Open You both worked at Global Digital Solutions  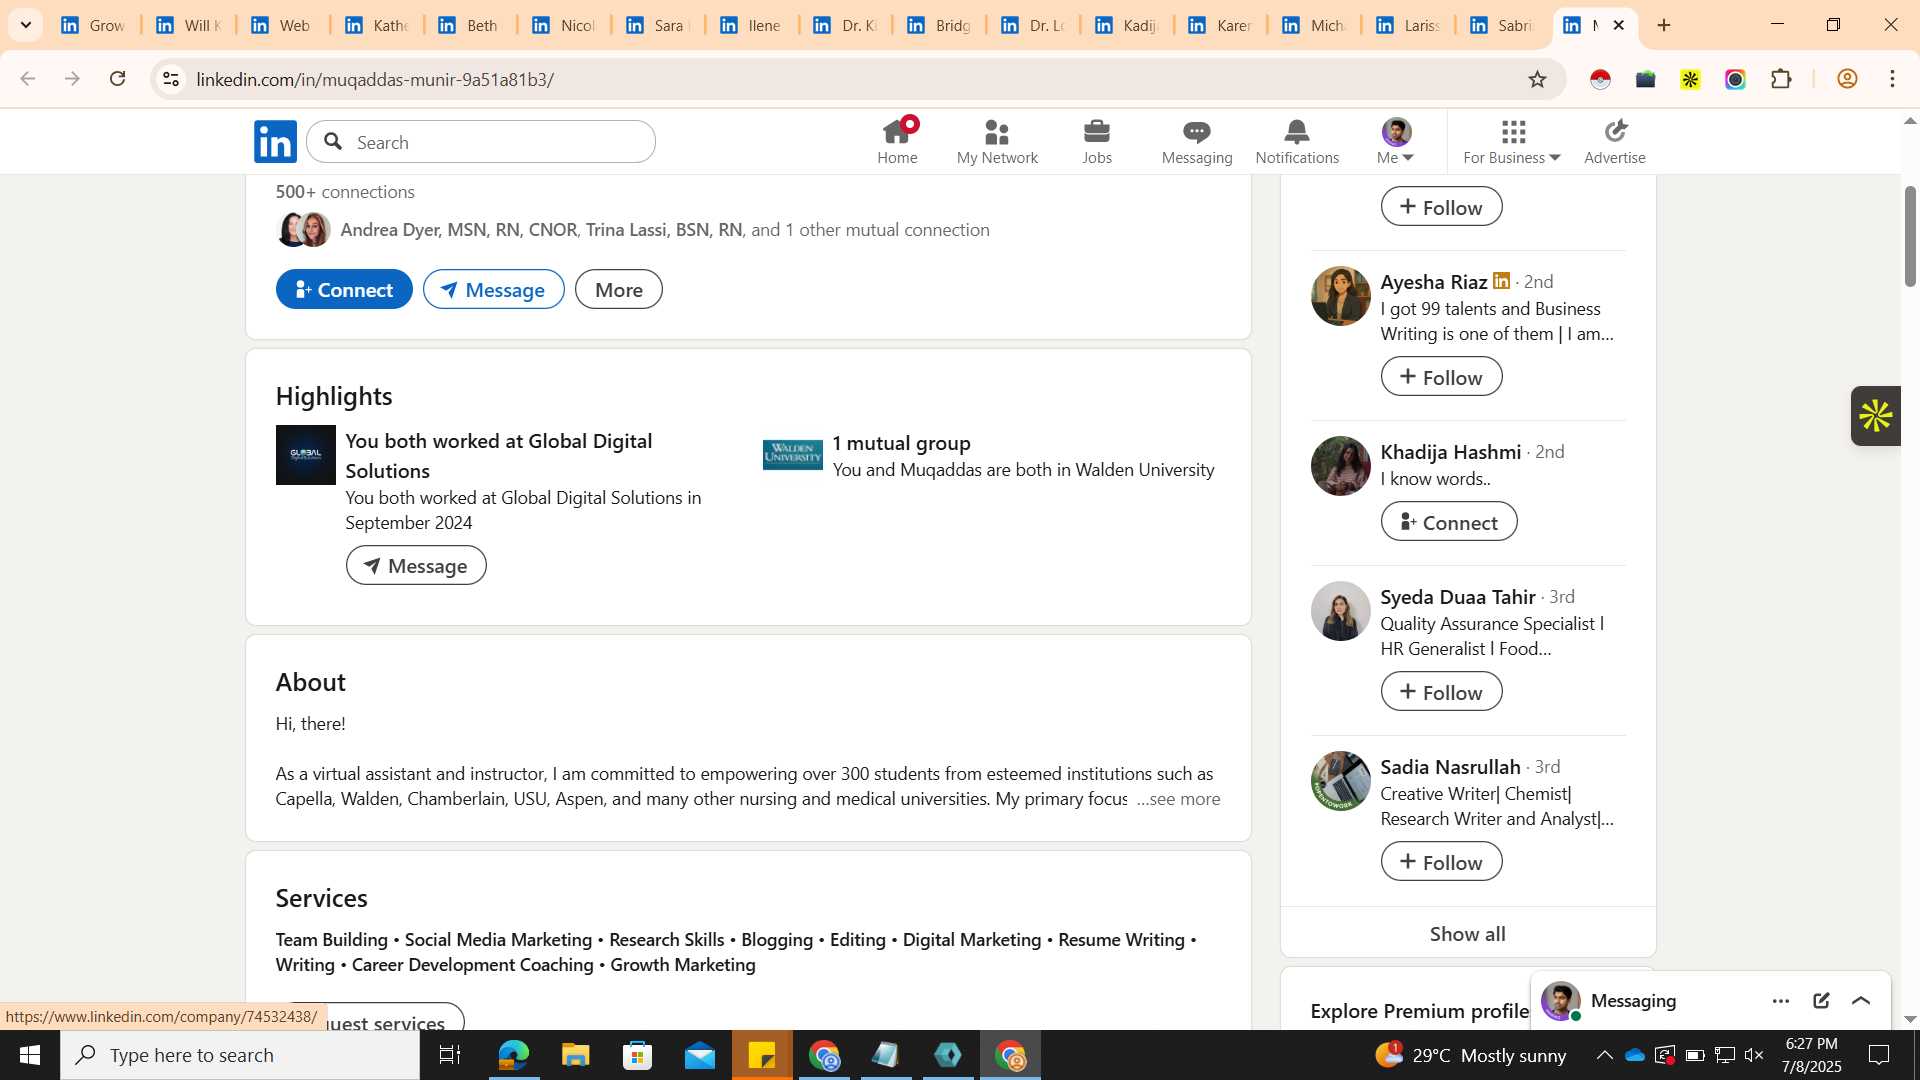point(499,455)
